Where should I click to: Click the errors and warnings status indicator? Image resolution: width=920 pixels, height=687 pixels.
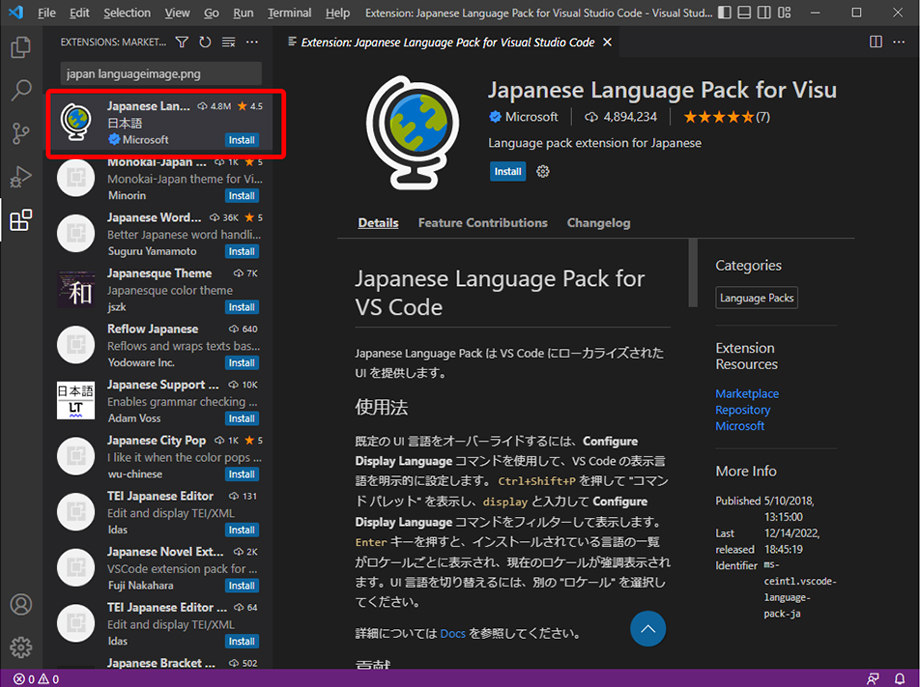pyautogui.click(x=36, y=679)
